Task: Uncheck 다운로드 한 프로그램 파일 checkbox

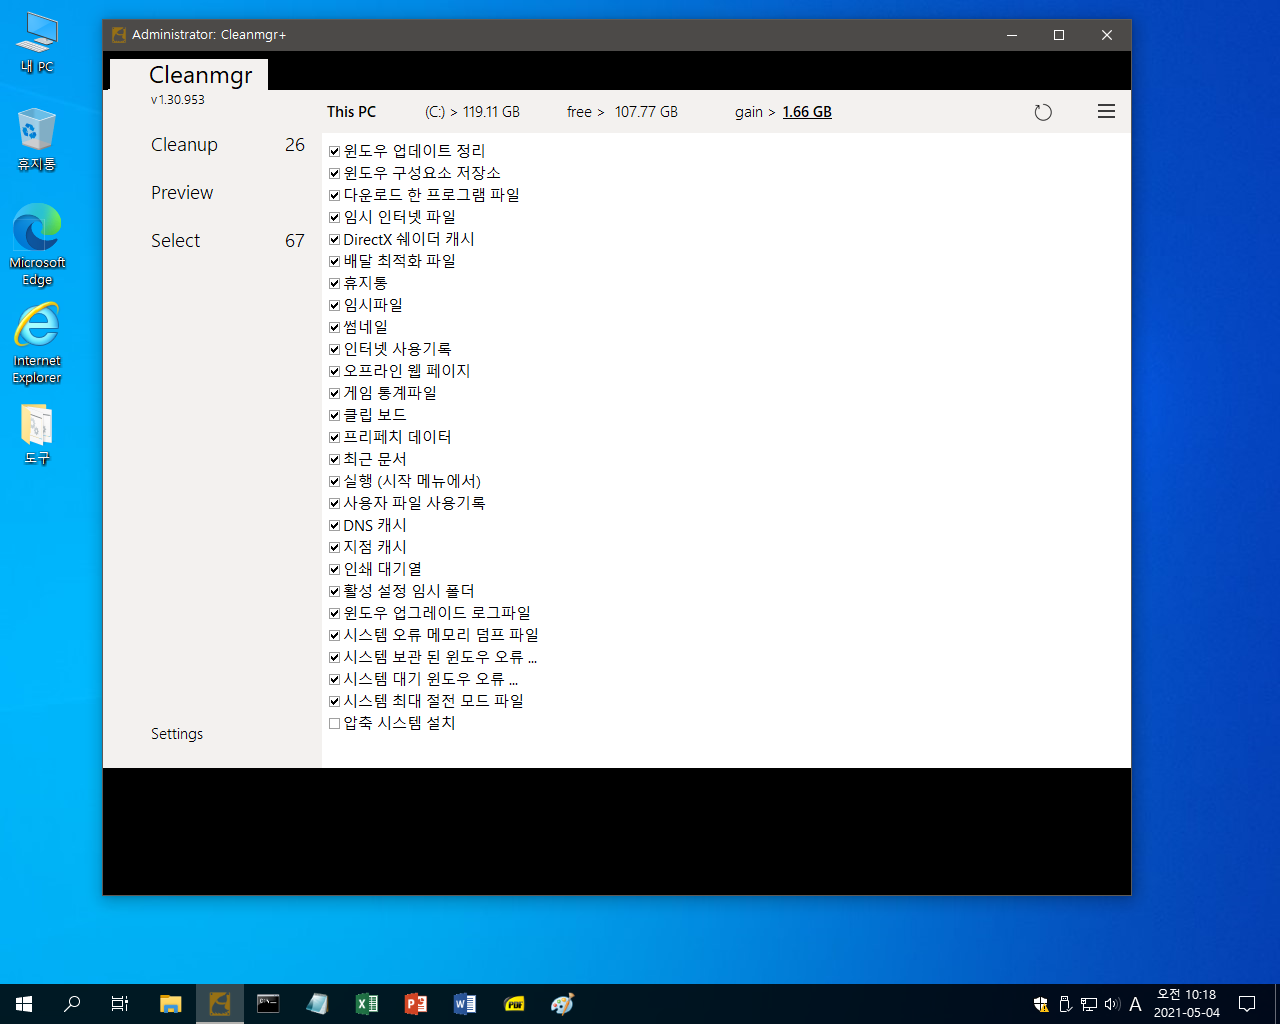Action: 335,196
